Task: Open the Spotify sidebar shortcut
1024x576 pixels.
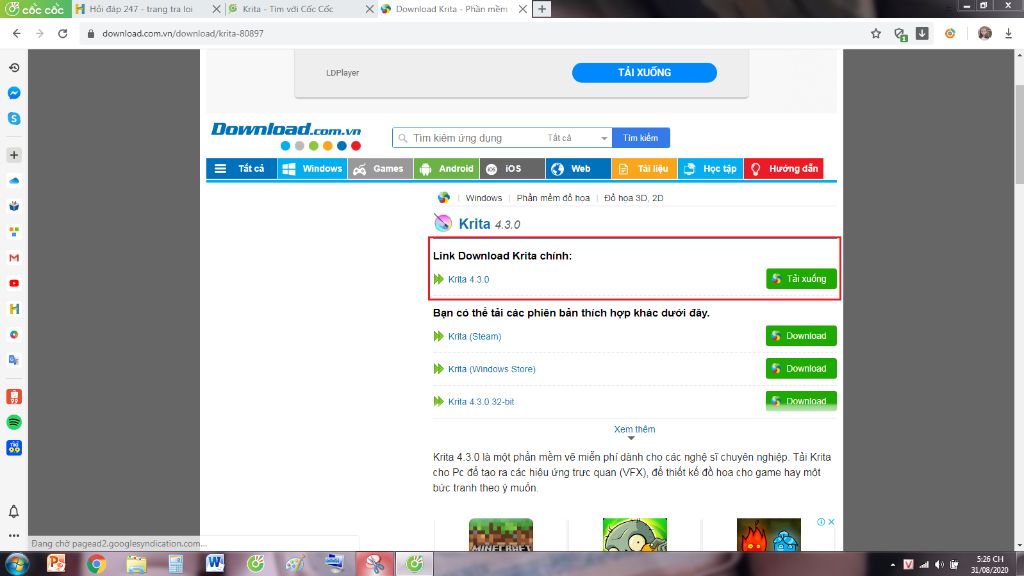Action: click(14, 422)
